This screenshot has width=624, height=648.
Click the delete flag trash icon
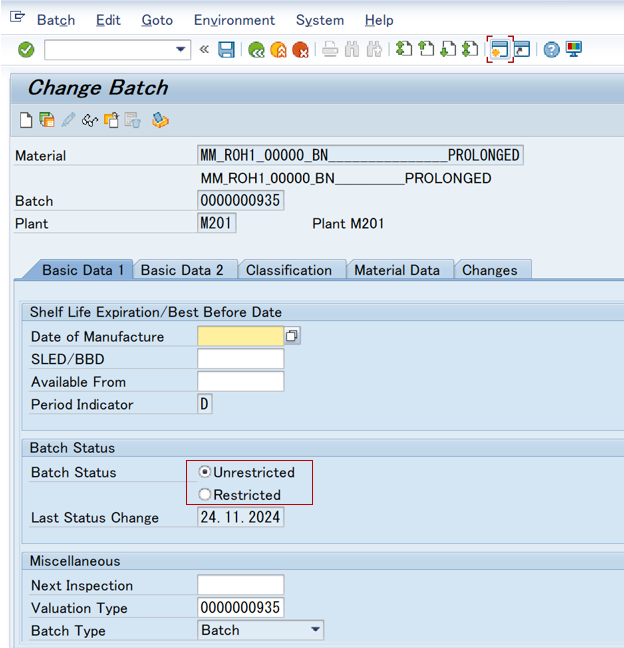tap(133, 120)
